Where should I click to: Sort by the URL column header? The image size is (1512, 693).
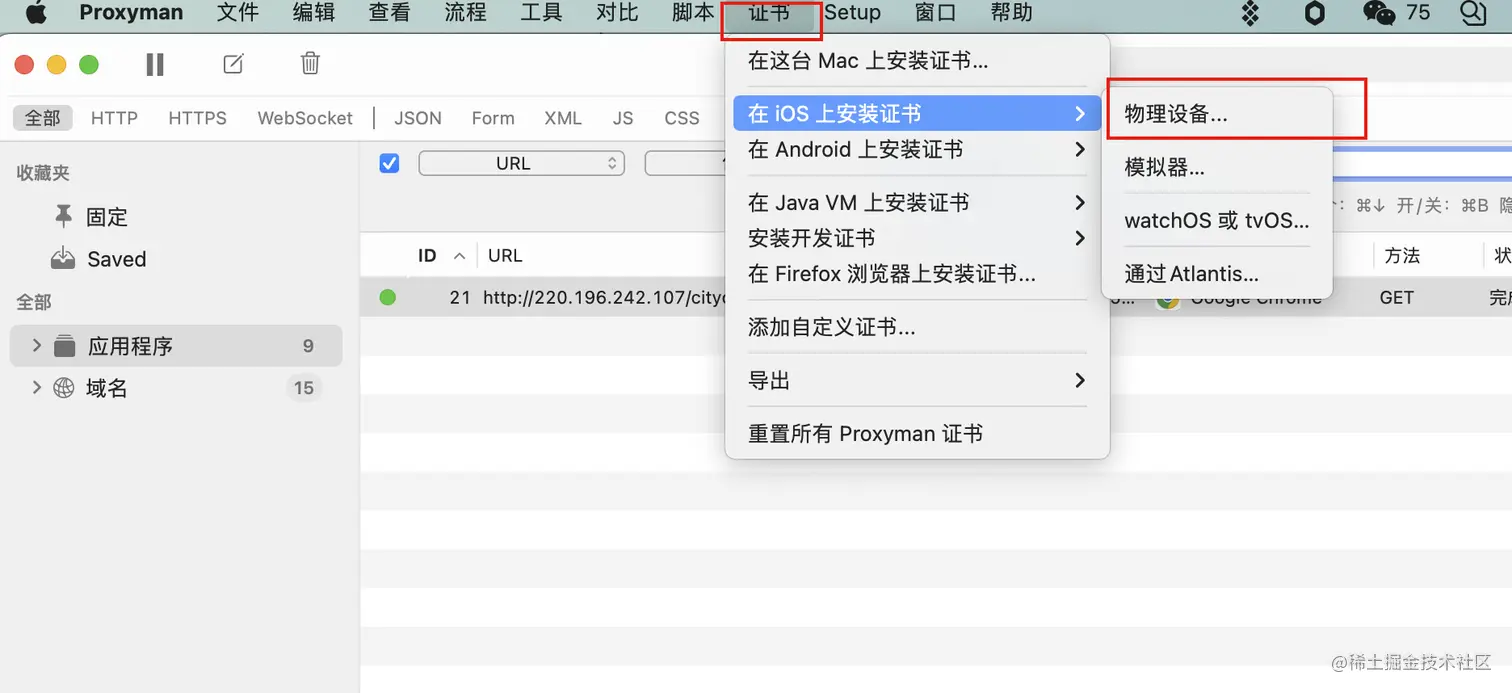505,256
